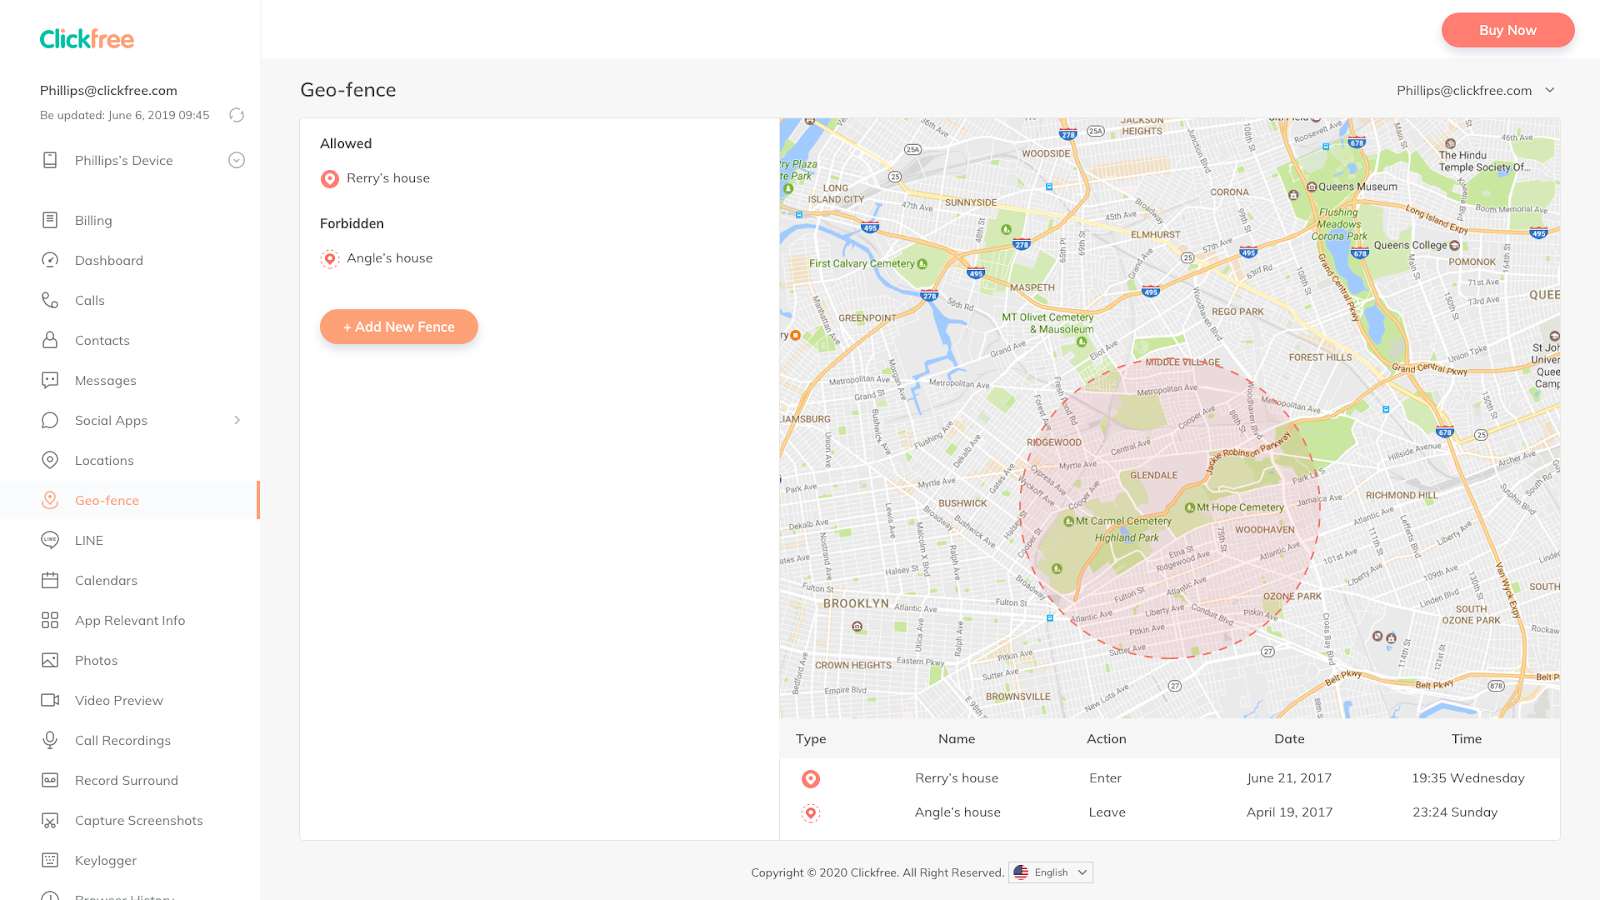
Task: Click the Geo-fence page heading
Action: tap(348, 90)
